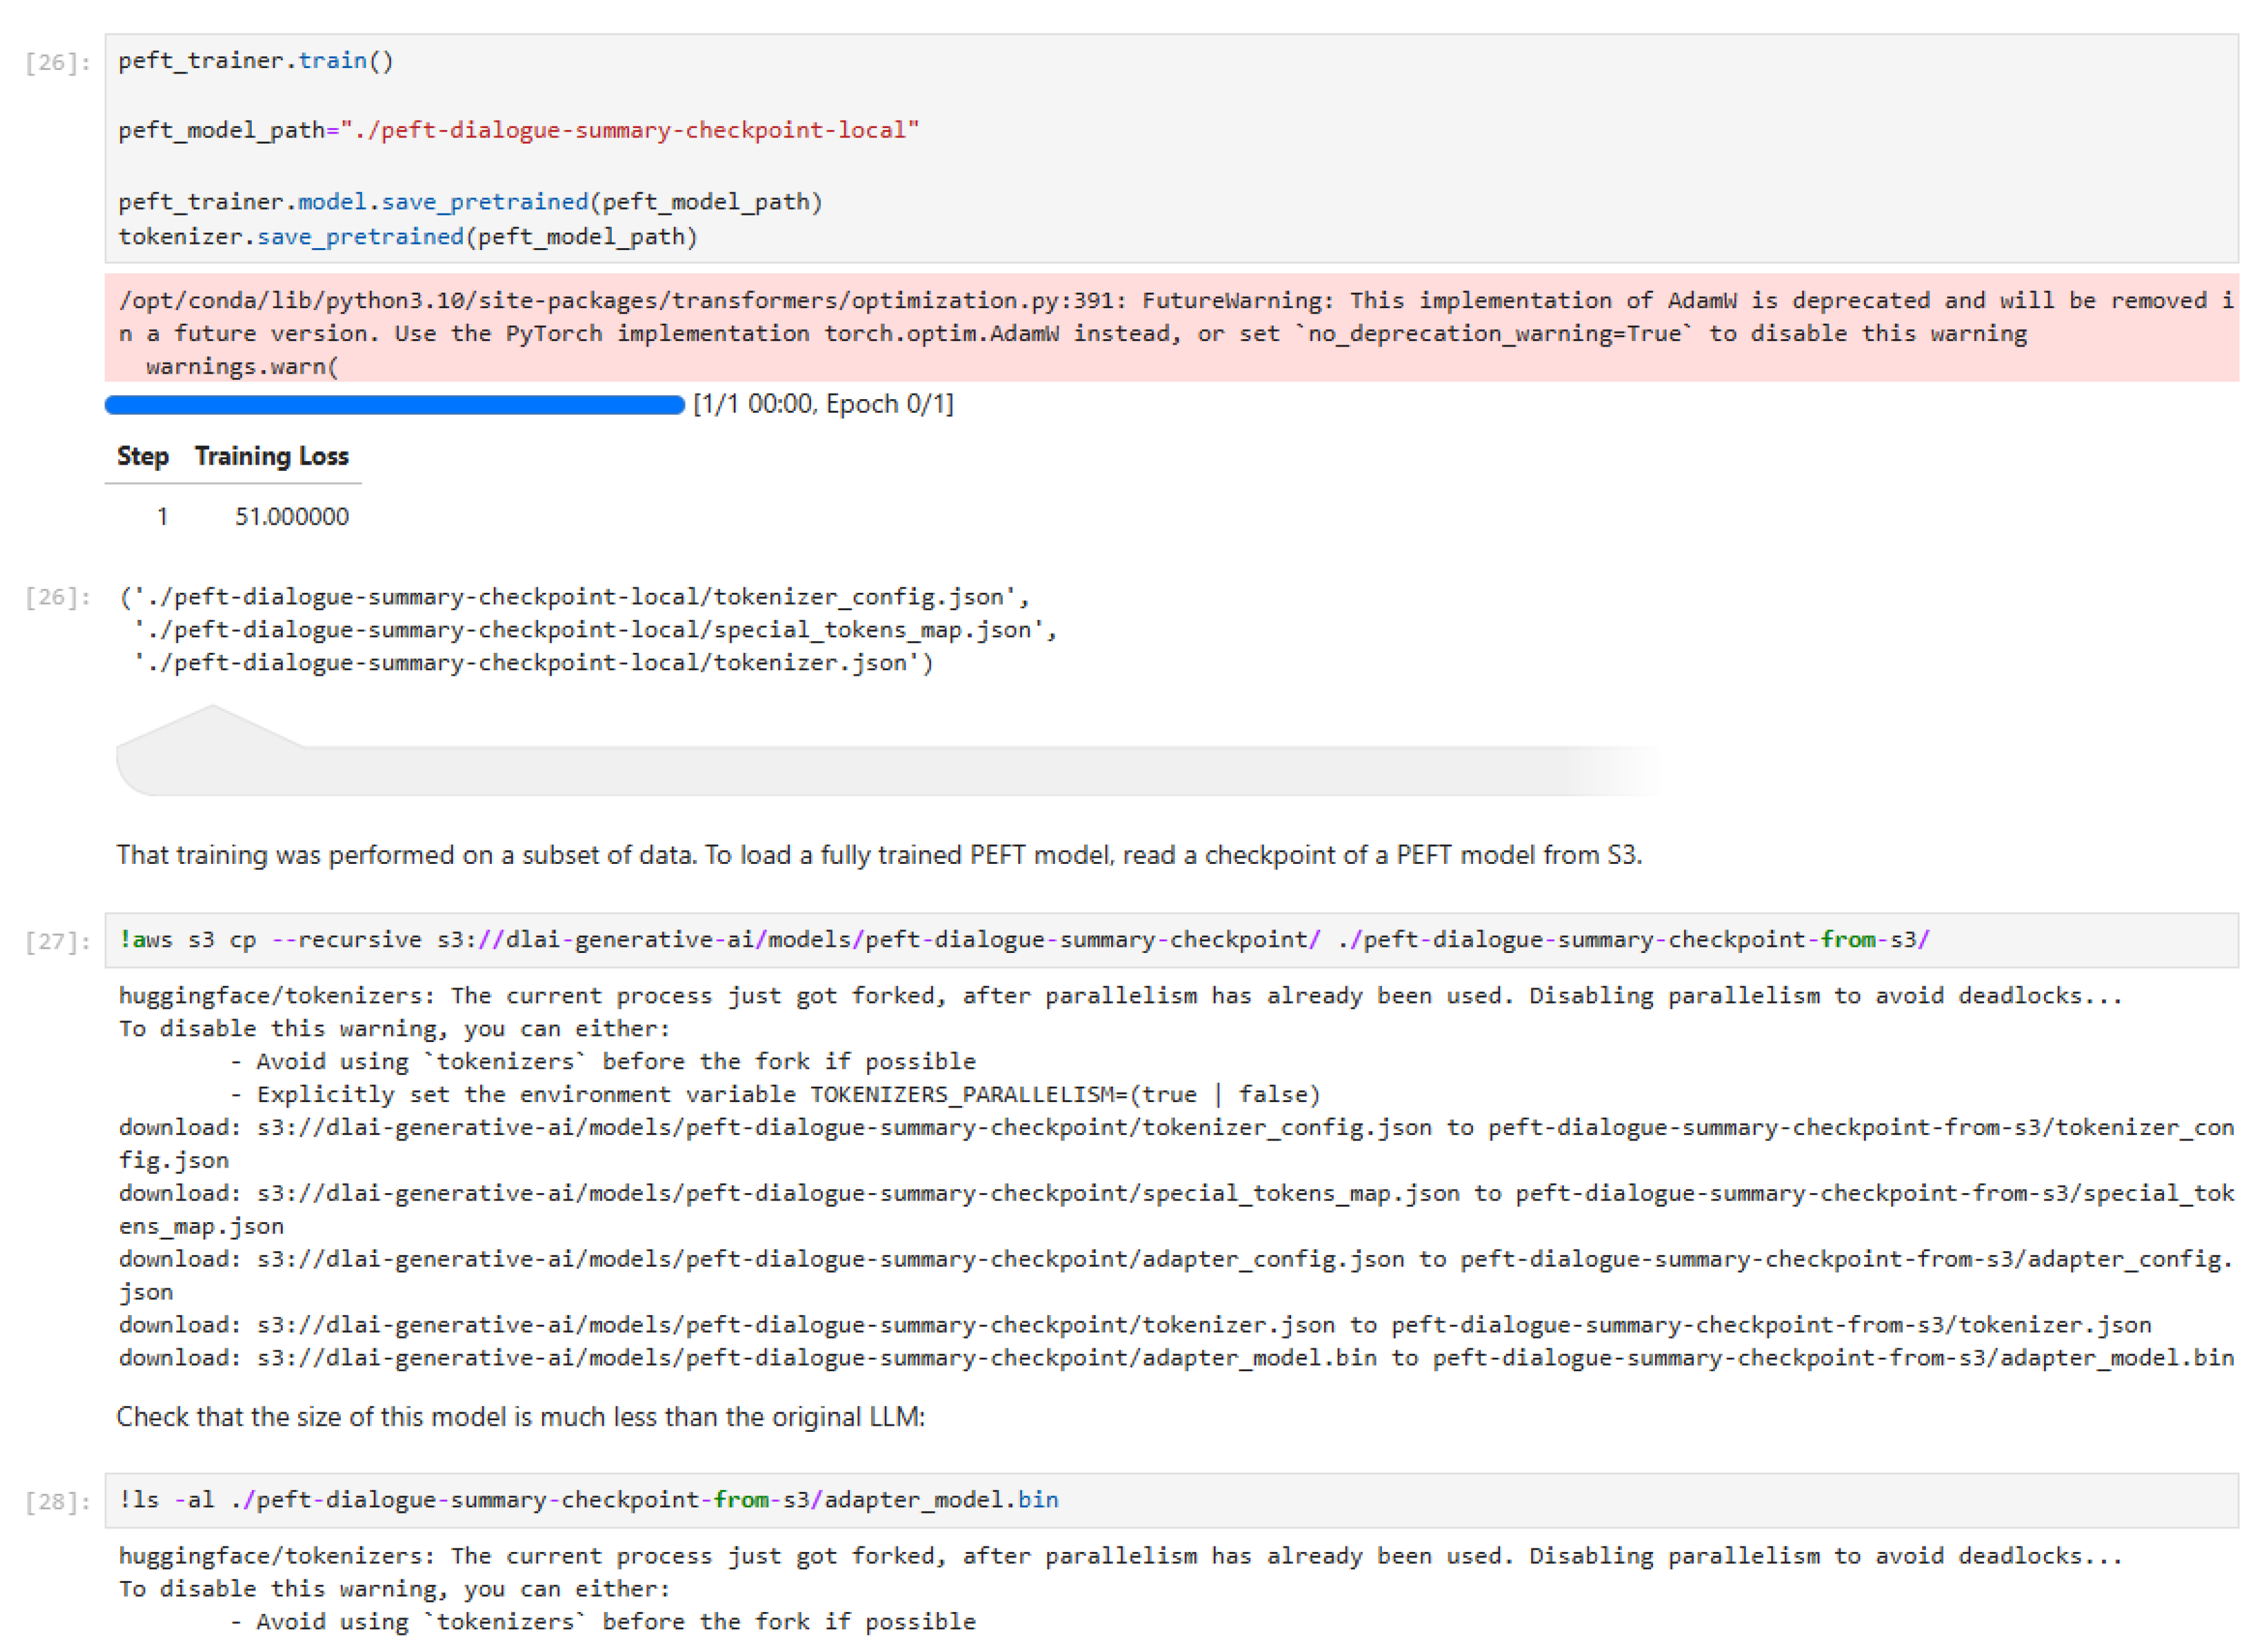Select the [27] cell prompt
Viewport: 2268px width, 1651px height.
click(x=58, y=942)
